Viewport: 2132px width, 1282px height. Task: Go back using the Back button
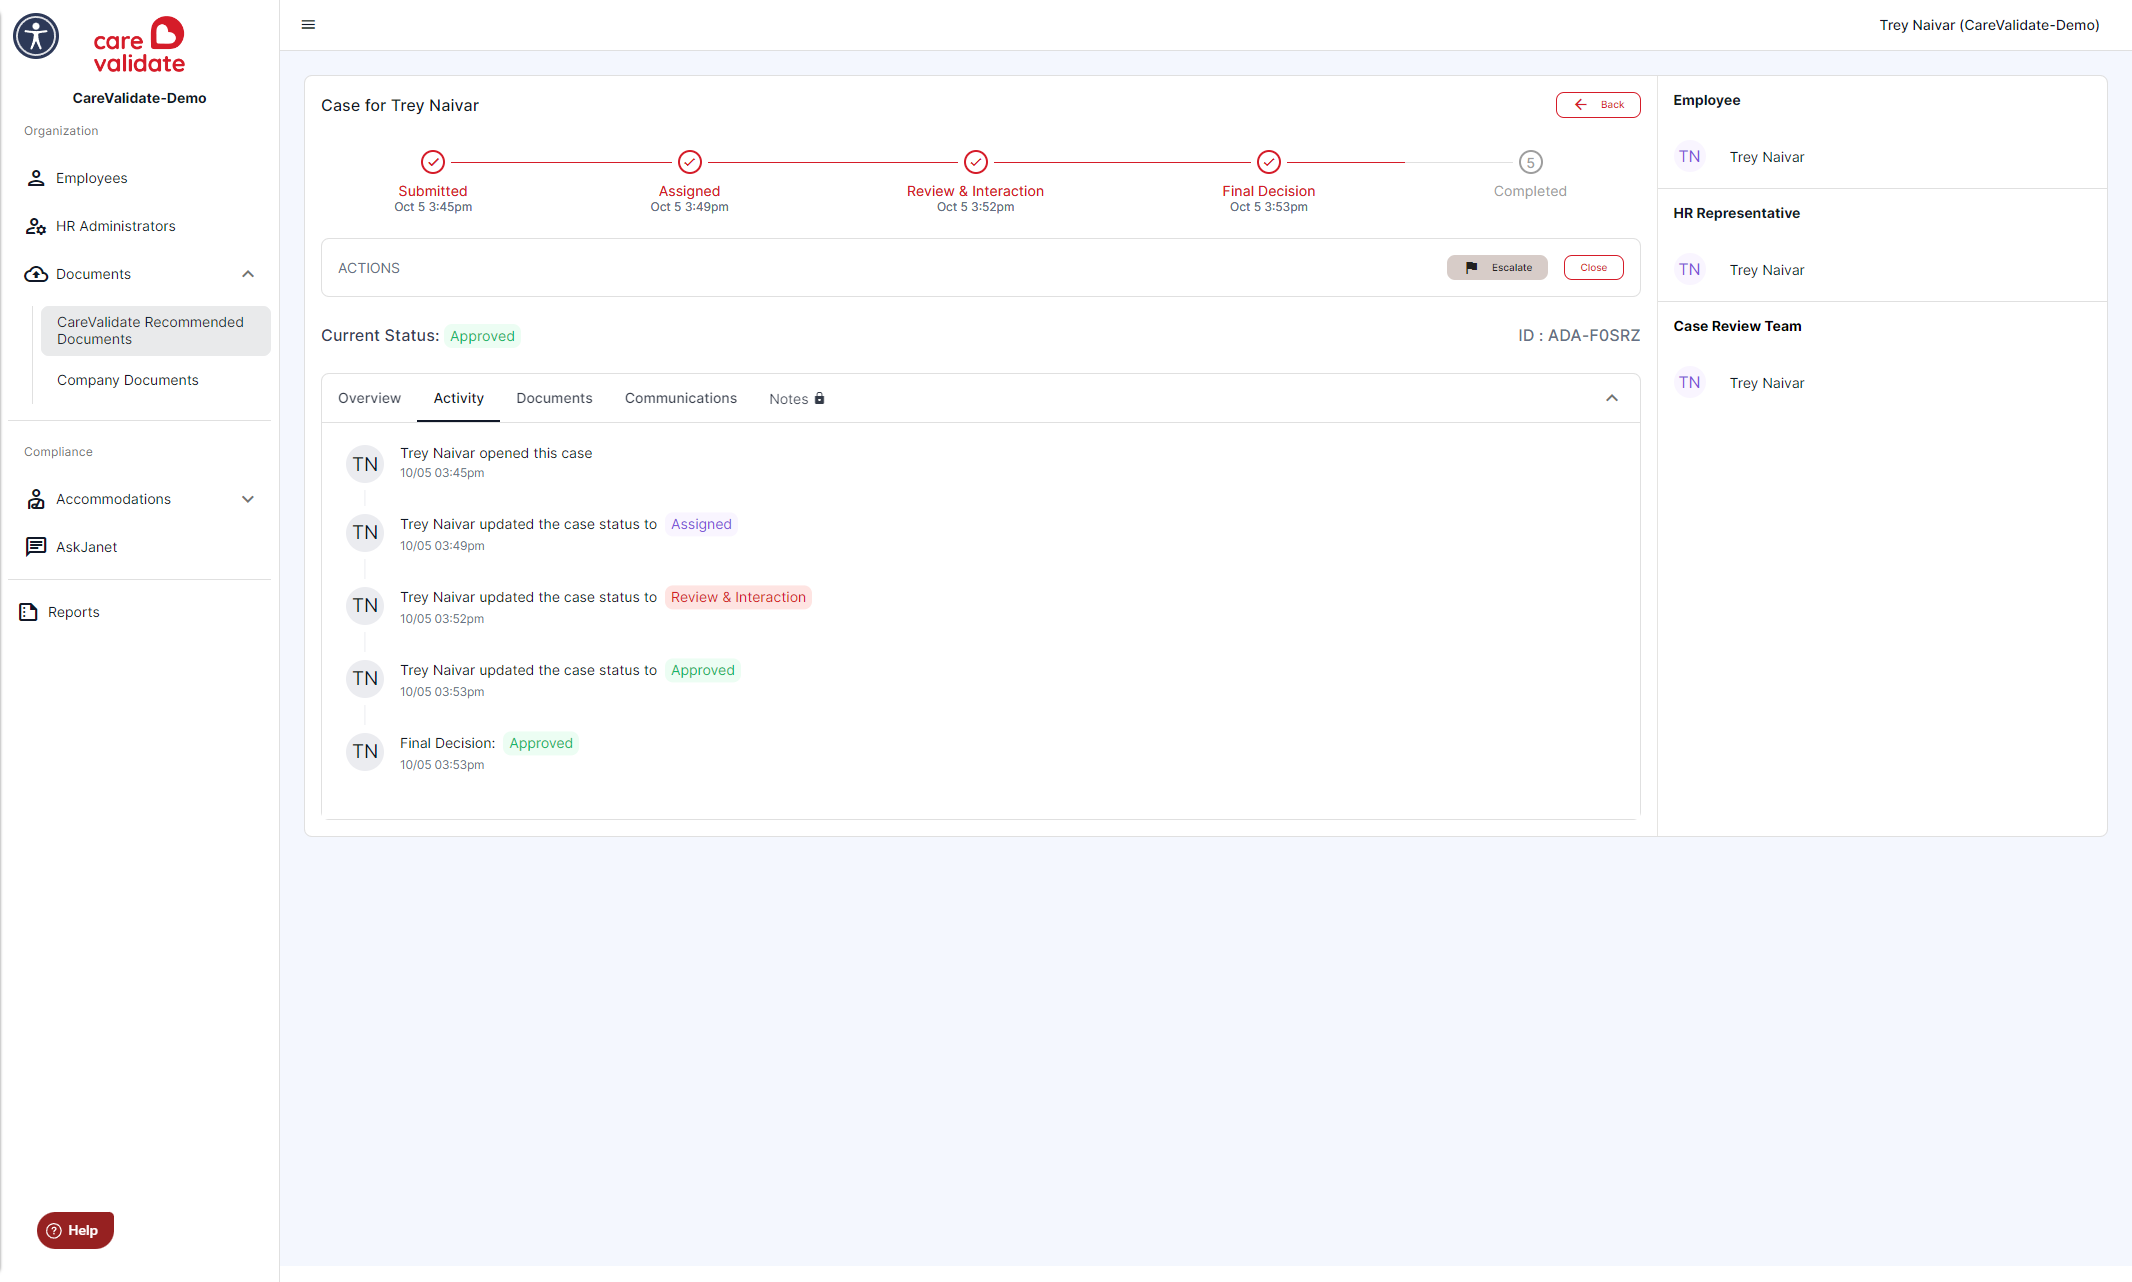[1598, 105]
